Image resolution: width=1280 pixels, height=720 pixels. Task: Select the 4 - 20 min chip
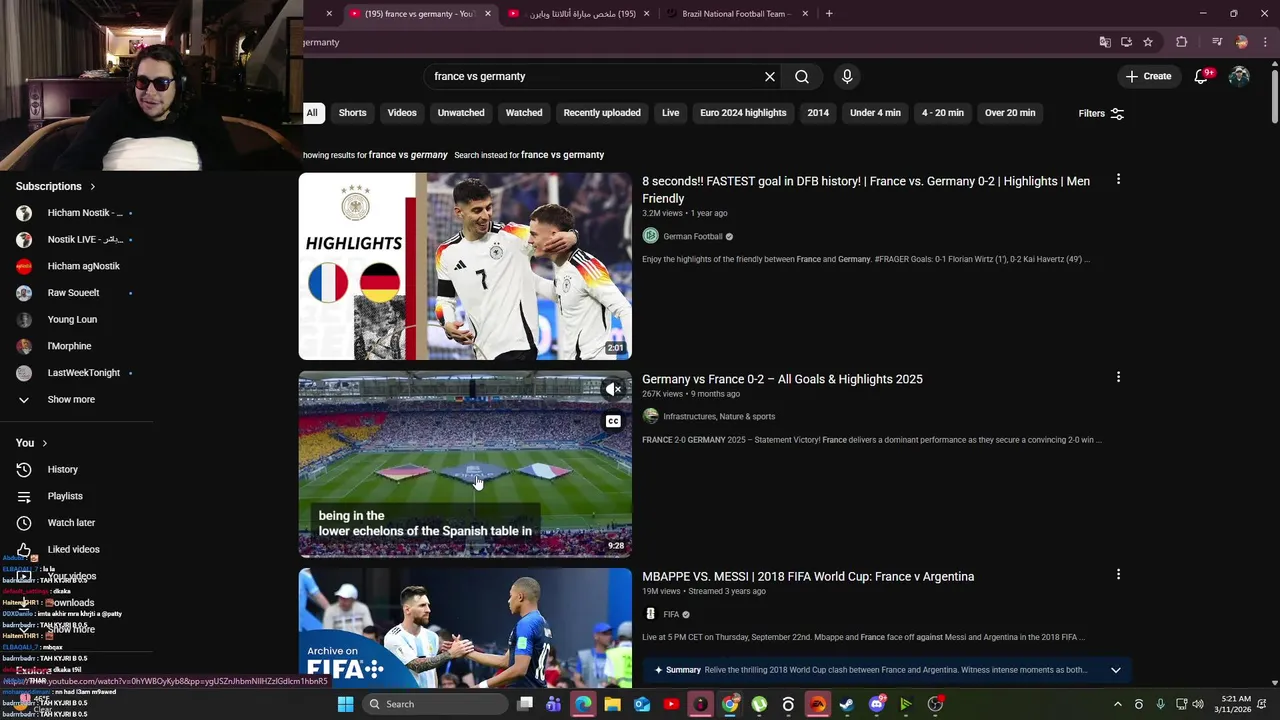[943, 113]
